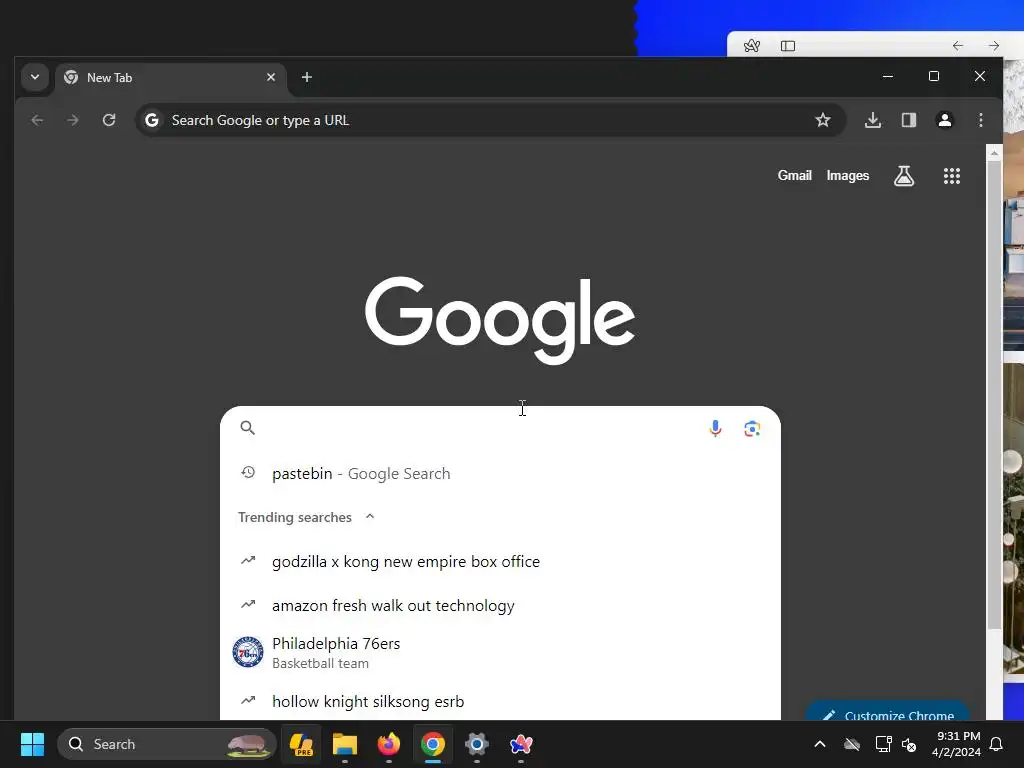1024x768 pixels.
Task: Click the Google G icon in the address bar
Action: point(152,120)
